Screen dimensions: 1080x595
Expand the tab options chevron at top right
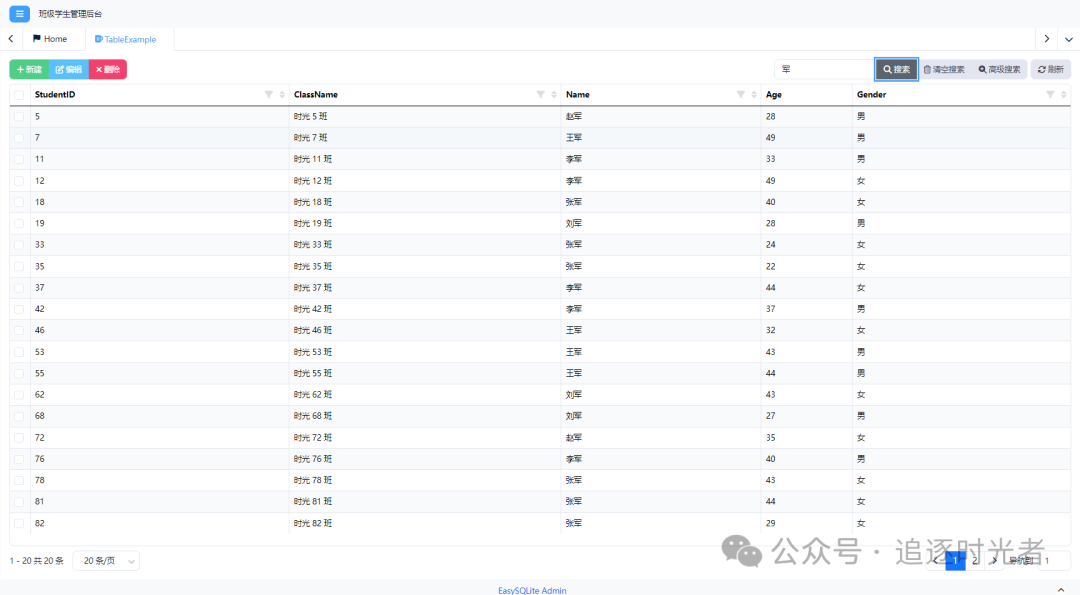1069,37
